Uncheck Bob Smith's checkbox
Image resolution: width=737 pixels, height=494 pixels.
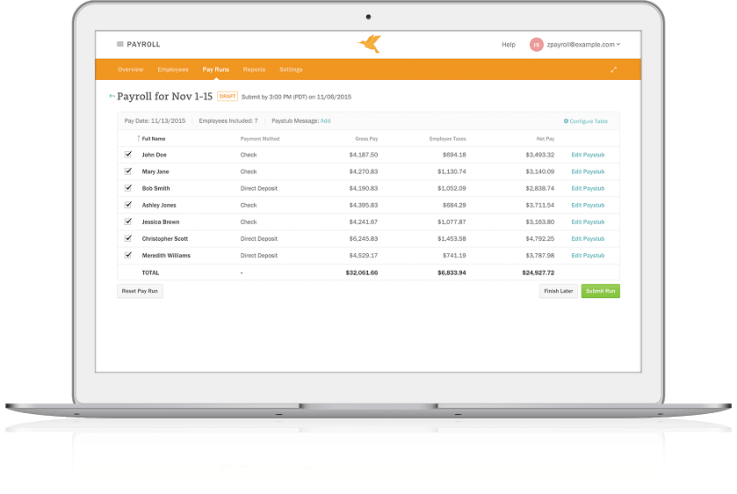pos(128,188)
